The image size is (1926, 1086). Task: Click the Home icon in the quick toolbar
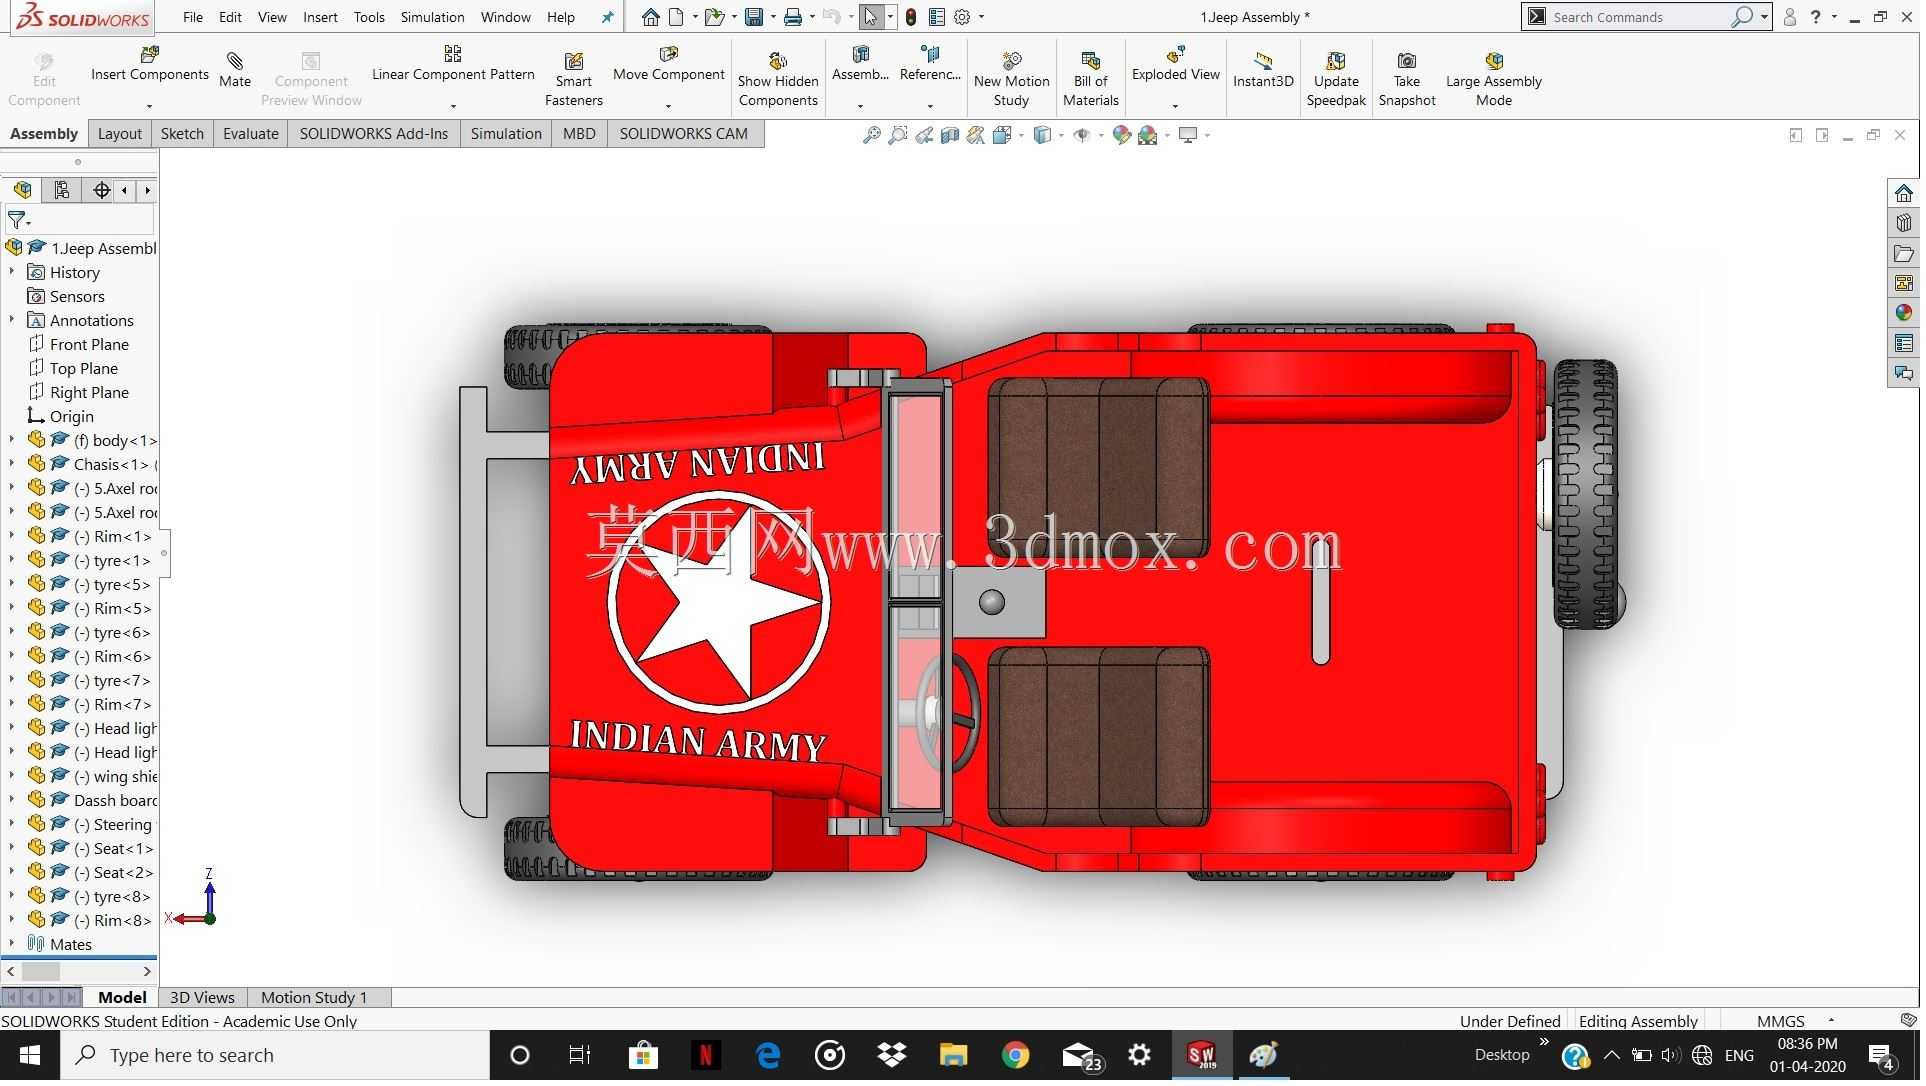click(x=651, y=17)
